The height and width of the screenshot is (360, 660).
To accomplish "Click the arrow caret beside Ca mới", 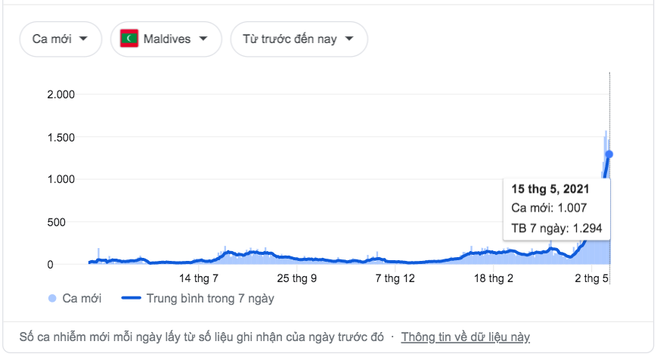I will (x=83, y=39).
